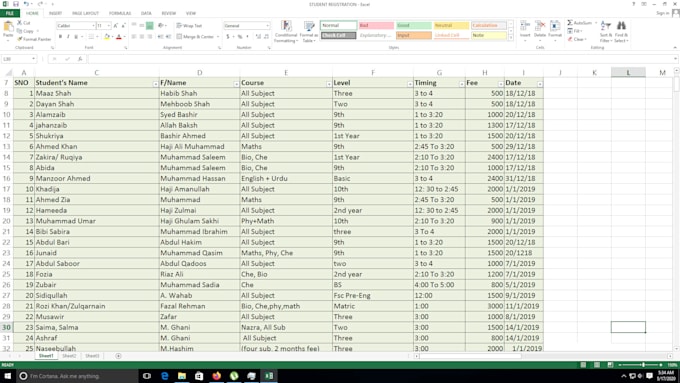Open the Calibri font name dropdown

tap(93, 26)
